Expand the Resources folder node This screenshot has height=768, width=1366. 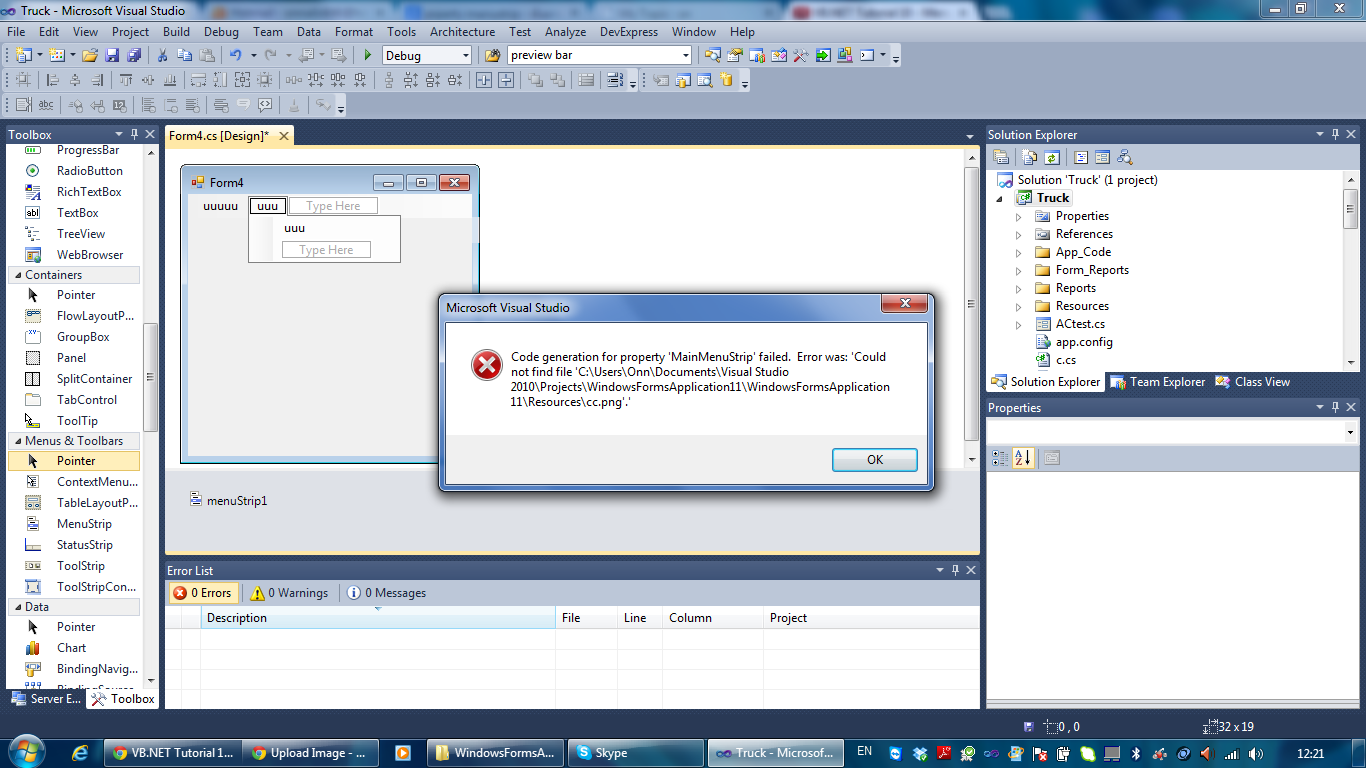point(1019,306)
